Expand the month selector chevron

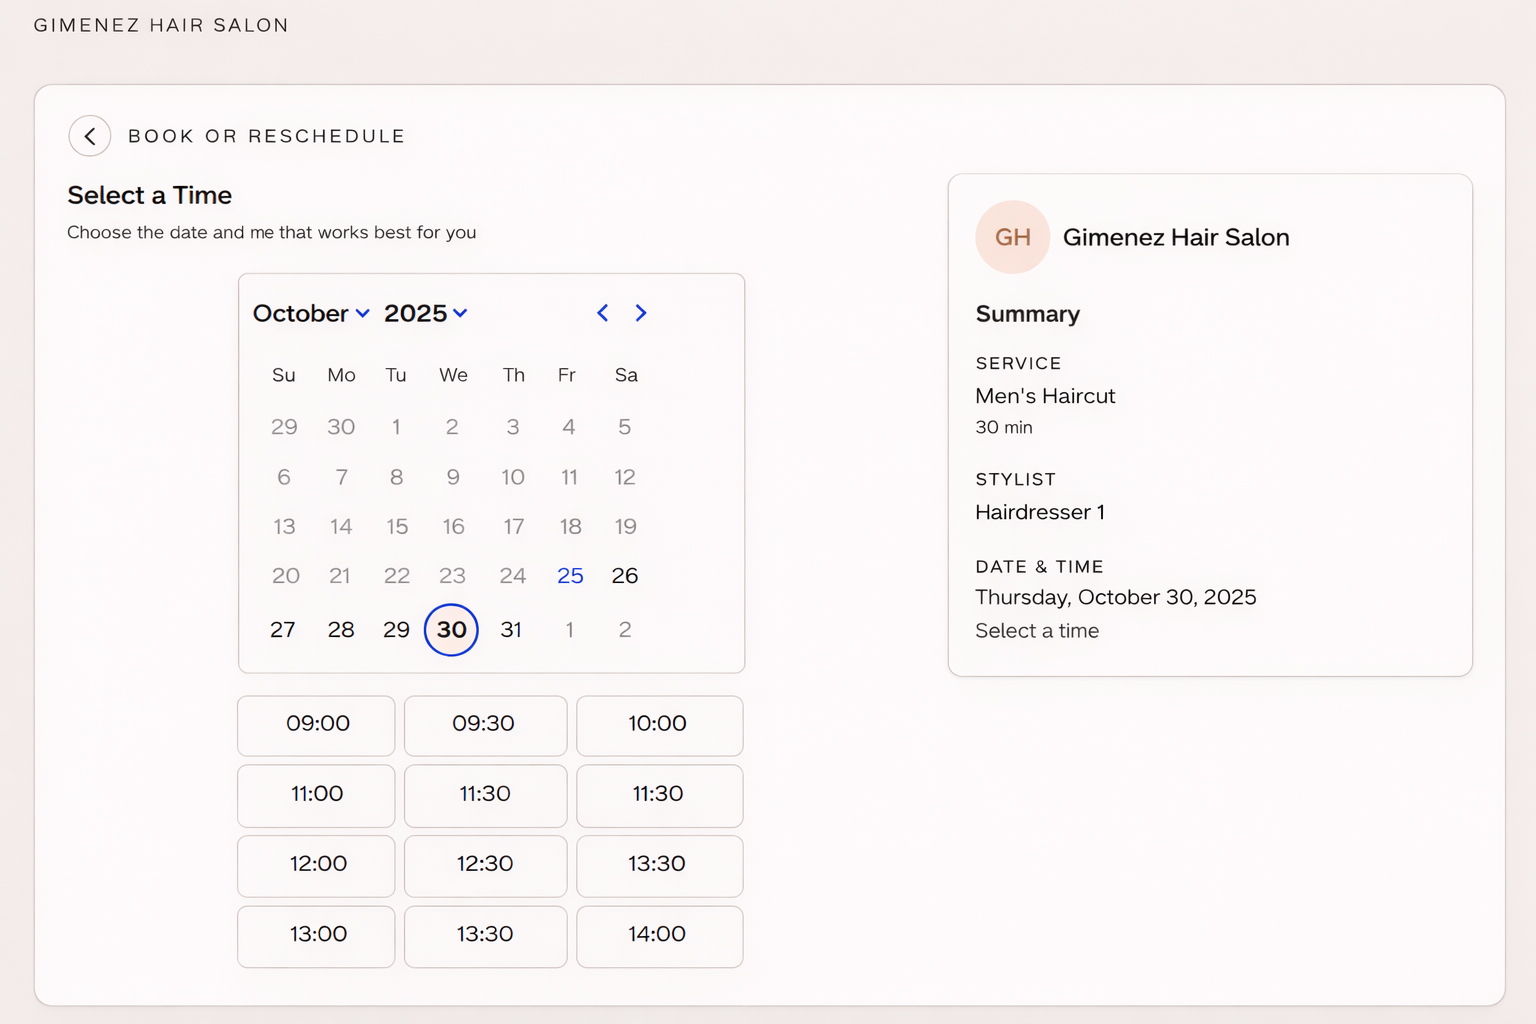click(x=362, y=314)
